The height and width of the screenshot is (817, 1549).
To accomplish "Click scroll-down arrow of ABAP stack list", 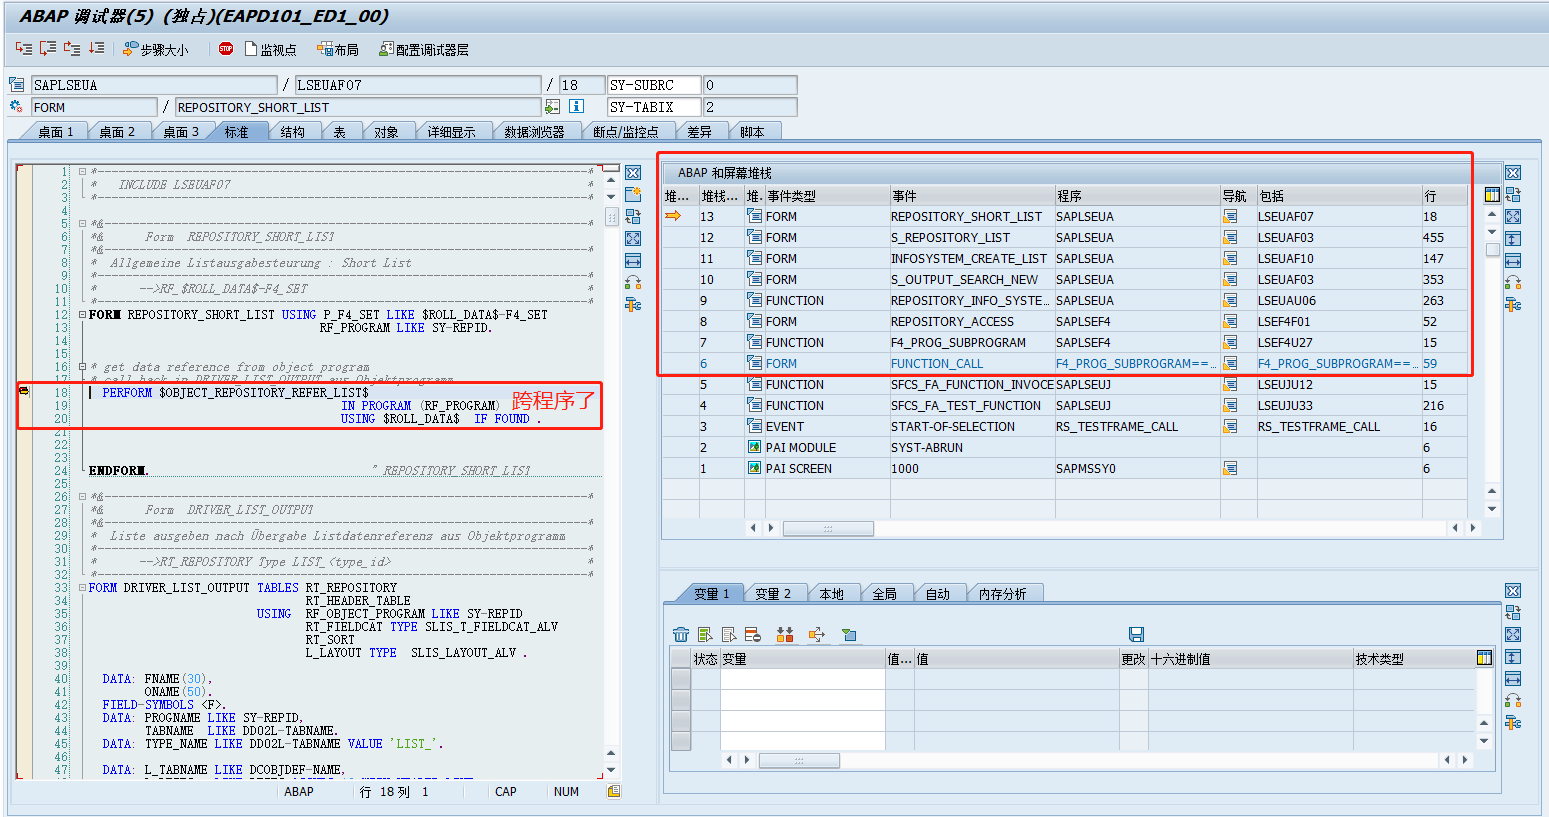I will [1492, 232].
